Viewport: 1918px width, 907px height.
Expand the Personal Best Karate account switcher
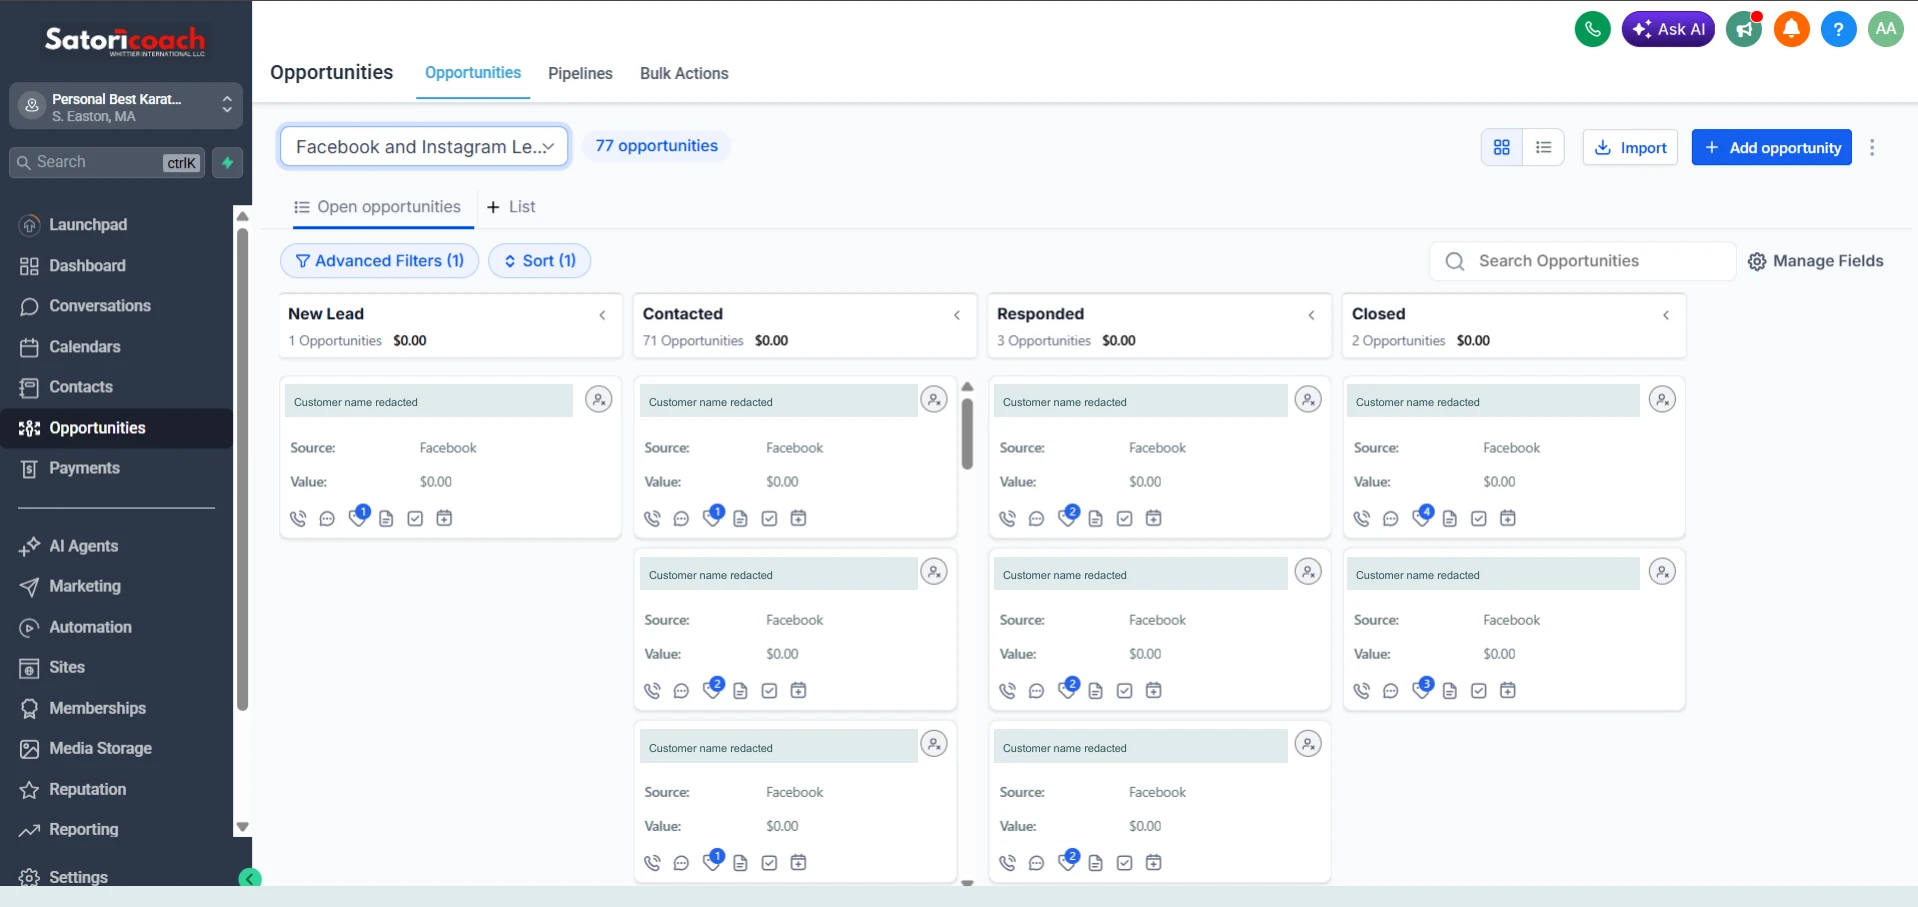pos(126,106)
